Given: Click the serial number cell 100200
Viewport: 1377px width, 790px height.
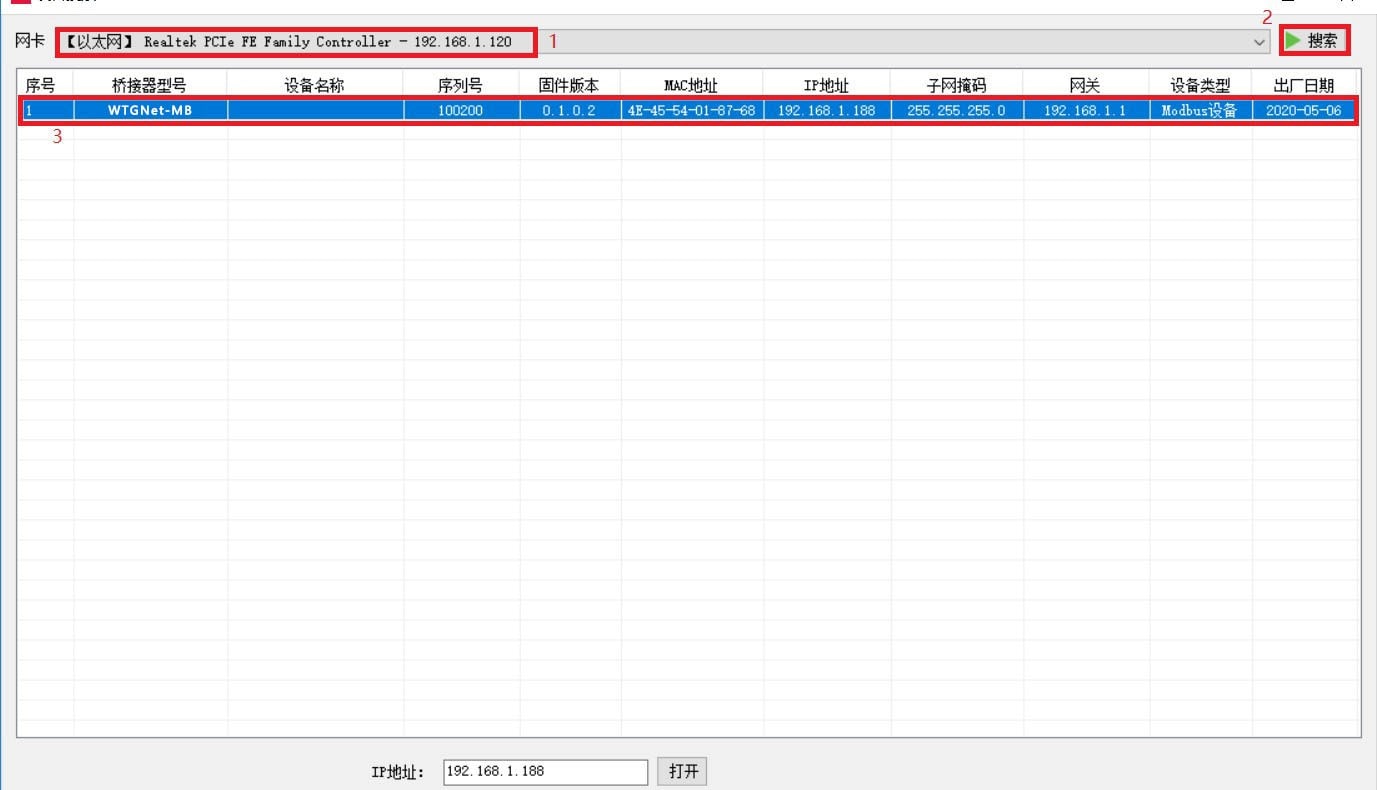Looking at the screenshot, I should (461, 111).
